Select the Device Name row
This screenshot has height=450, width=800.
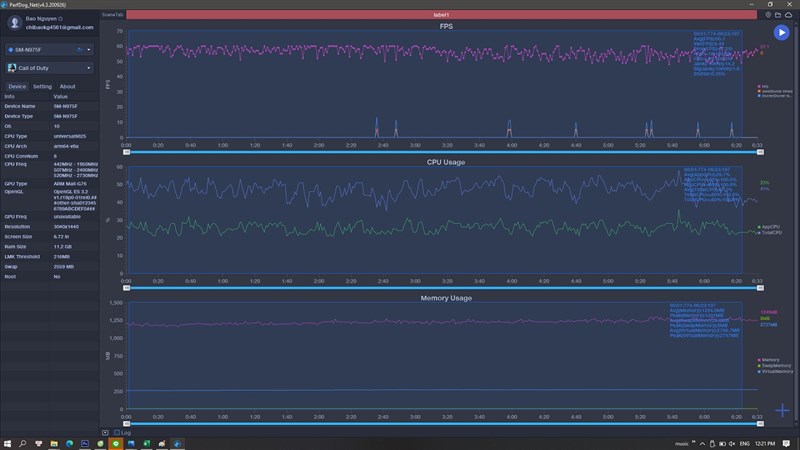point(49,106)
